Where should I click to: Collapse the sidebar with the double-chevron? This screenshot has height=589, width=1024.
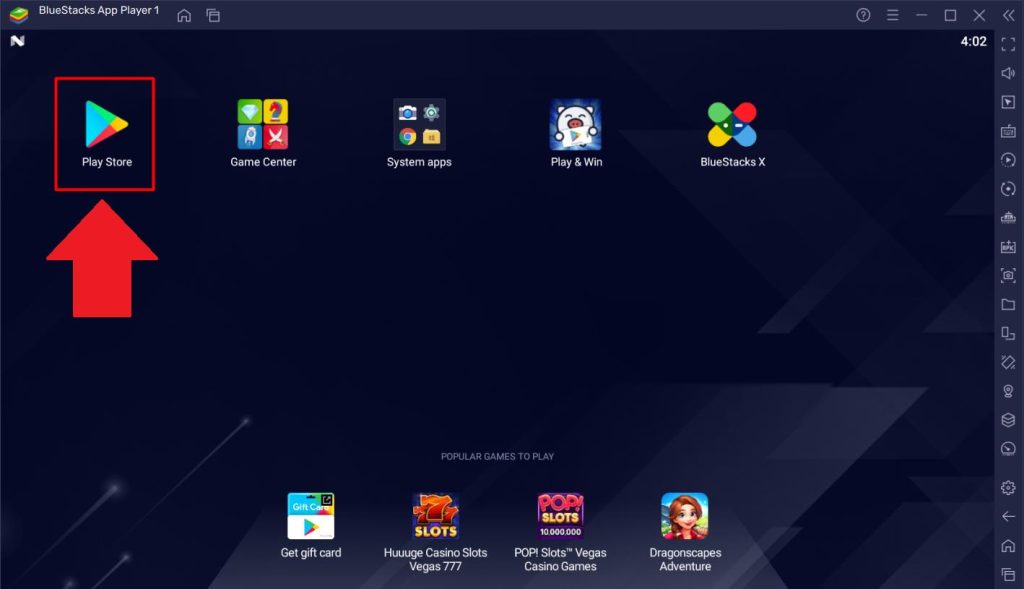coord(1008,15)
